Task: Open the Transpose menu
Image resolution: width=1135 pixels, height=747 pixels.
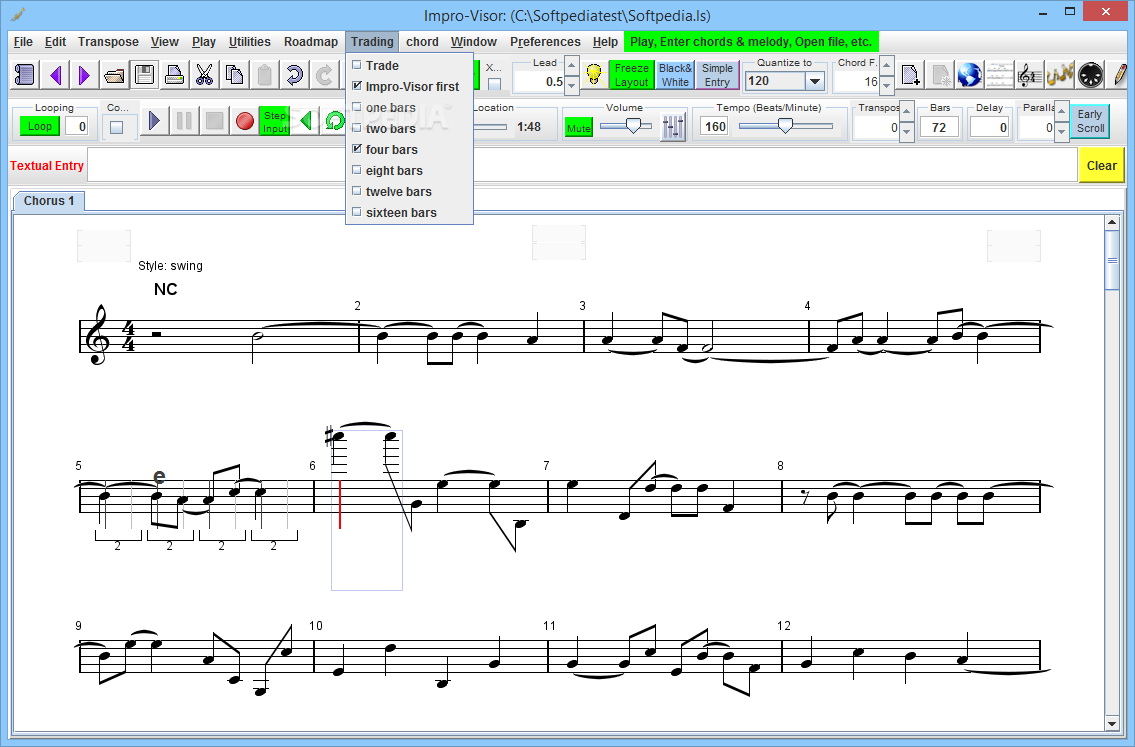Action: (x=108, y=42)
